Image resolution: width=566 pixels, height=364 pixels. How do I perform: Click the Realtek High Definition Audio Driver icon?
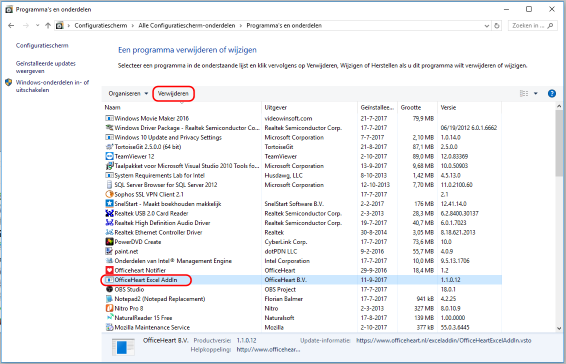coord(109,223)
